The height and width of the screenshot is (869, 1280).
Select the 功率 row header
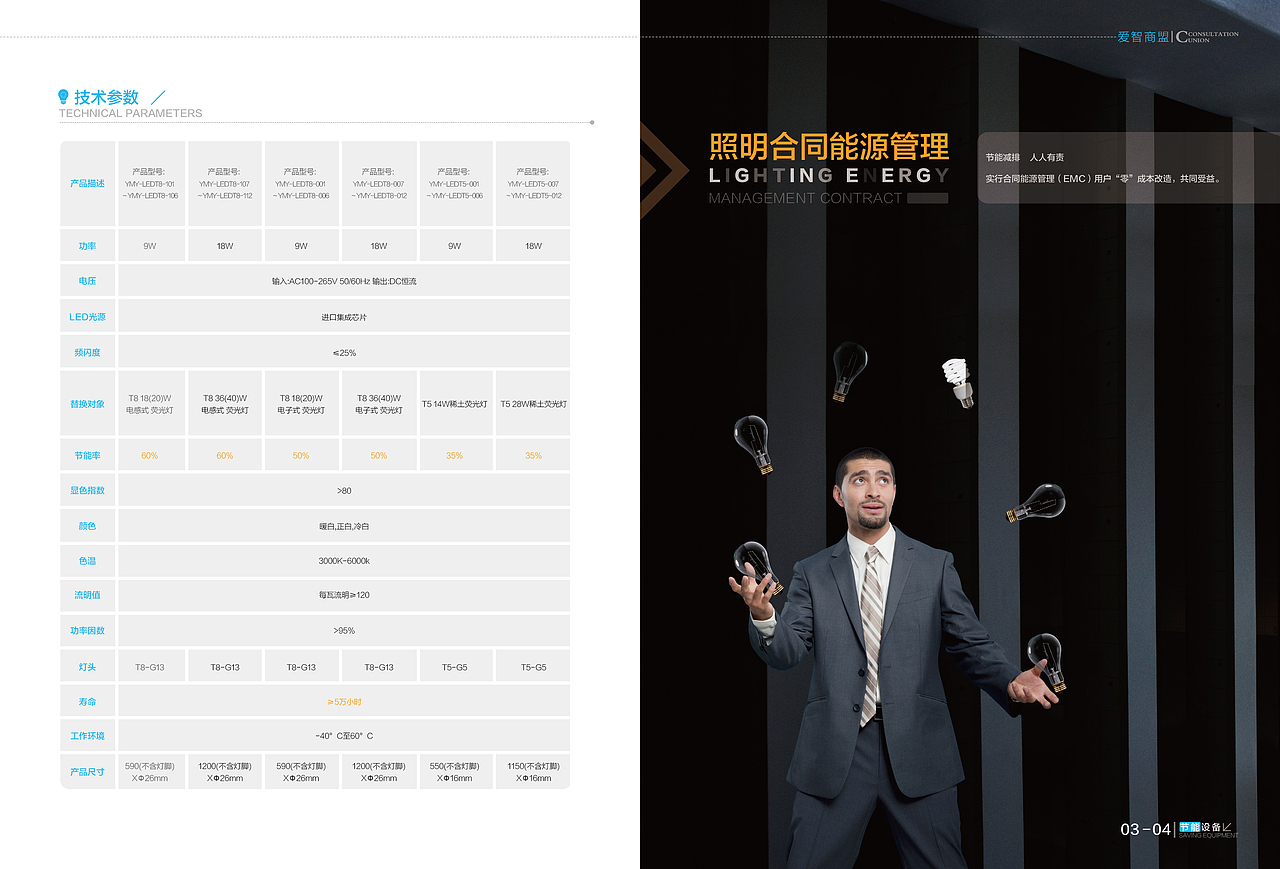pyautogui.click(x=87, y=246)
